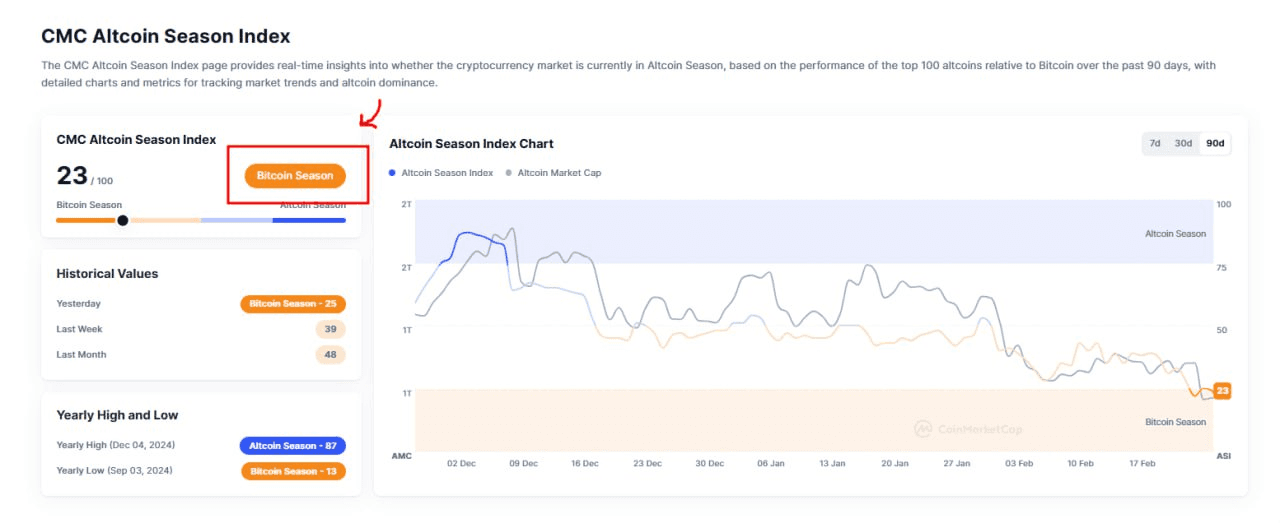This screenshot has height=523, width=1280.
Task: Click the orange Bitcoin Season button
Action: 295,175
